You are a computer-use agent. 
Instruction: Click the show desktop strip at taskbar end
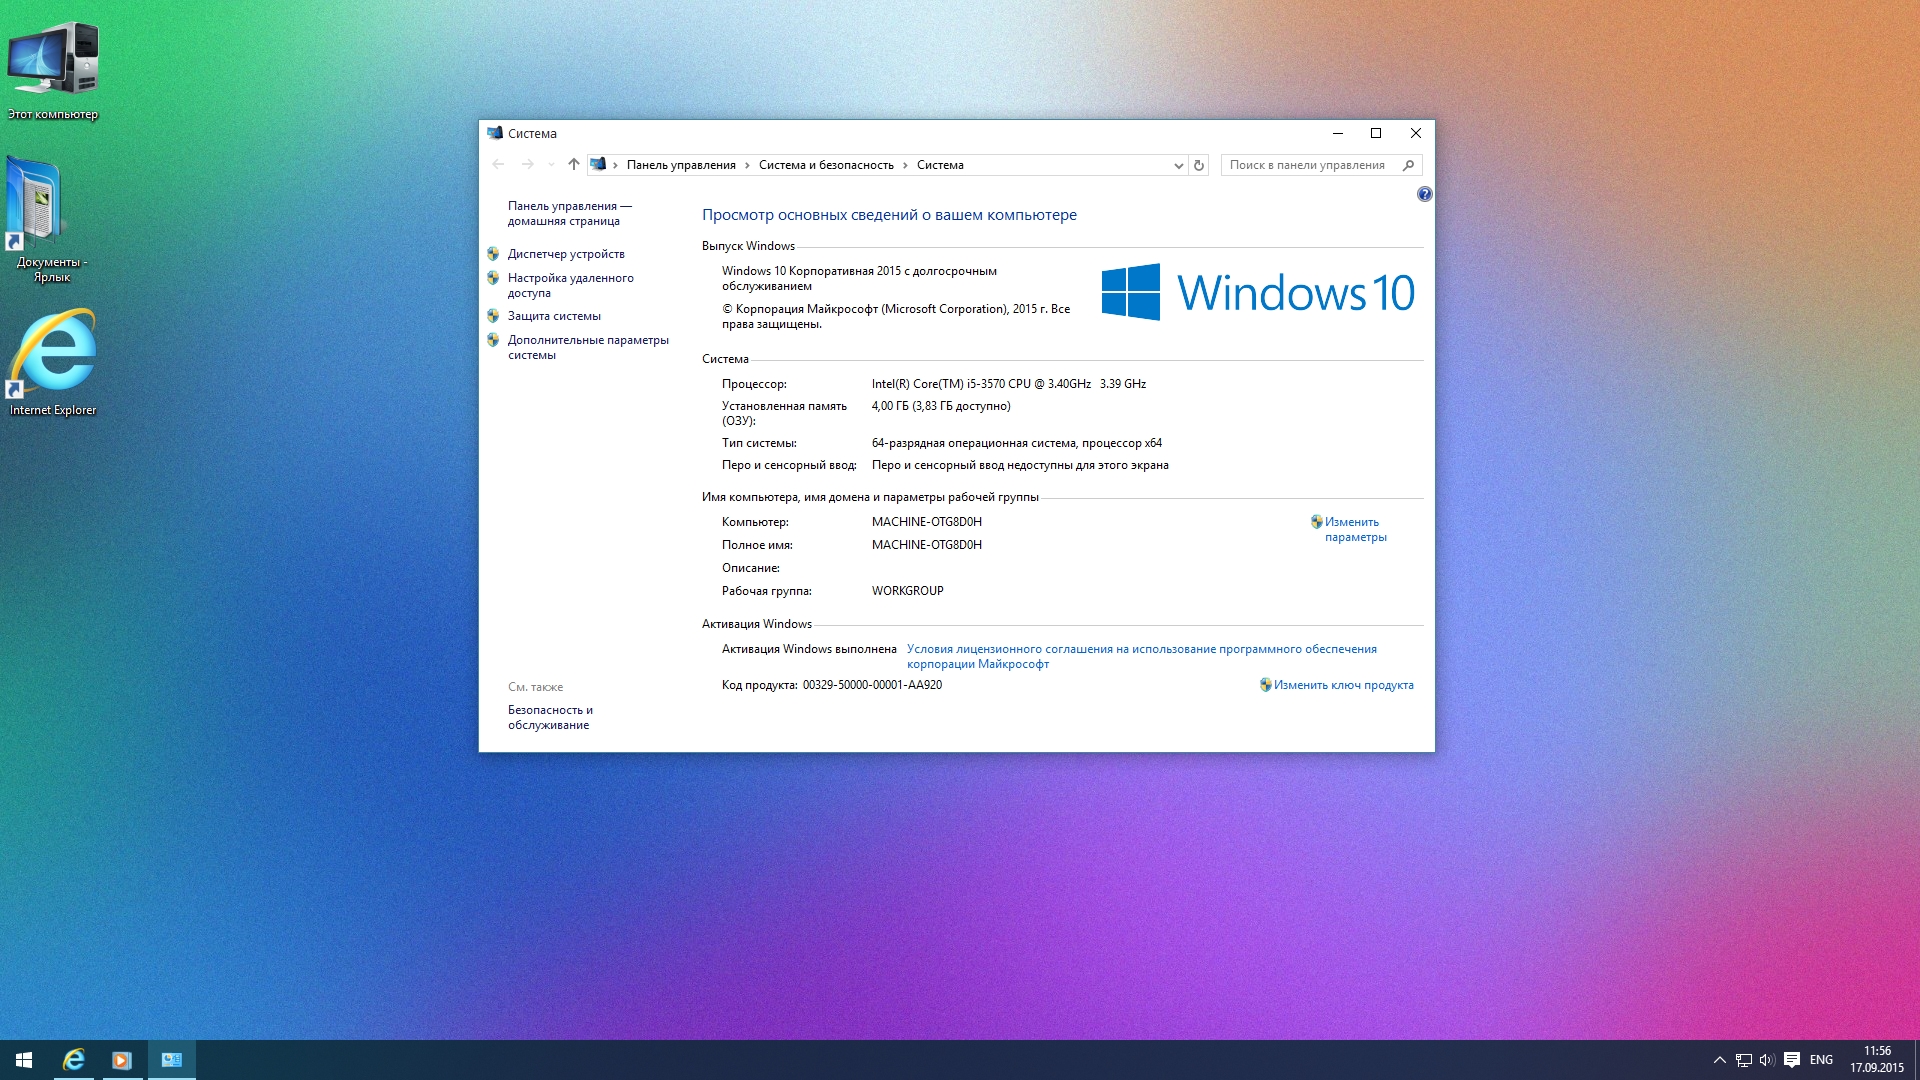(x=1916, y=1060)
